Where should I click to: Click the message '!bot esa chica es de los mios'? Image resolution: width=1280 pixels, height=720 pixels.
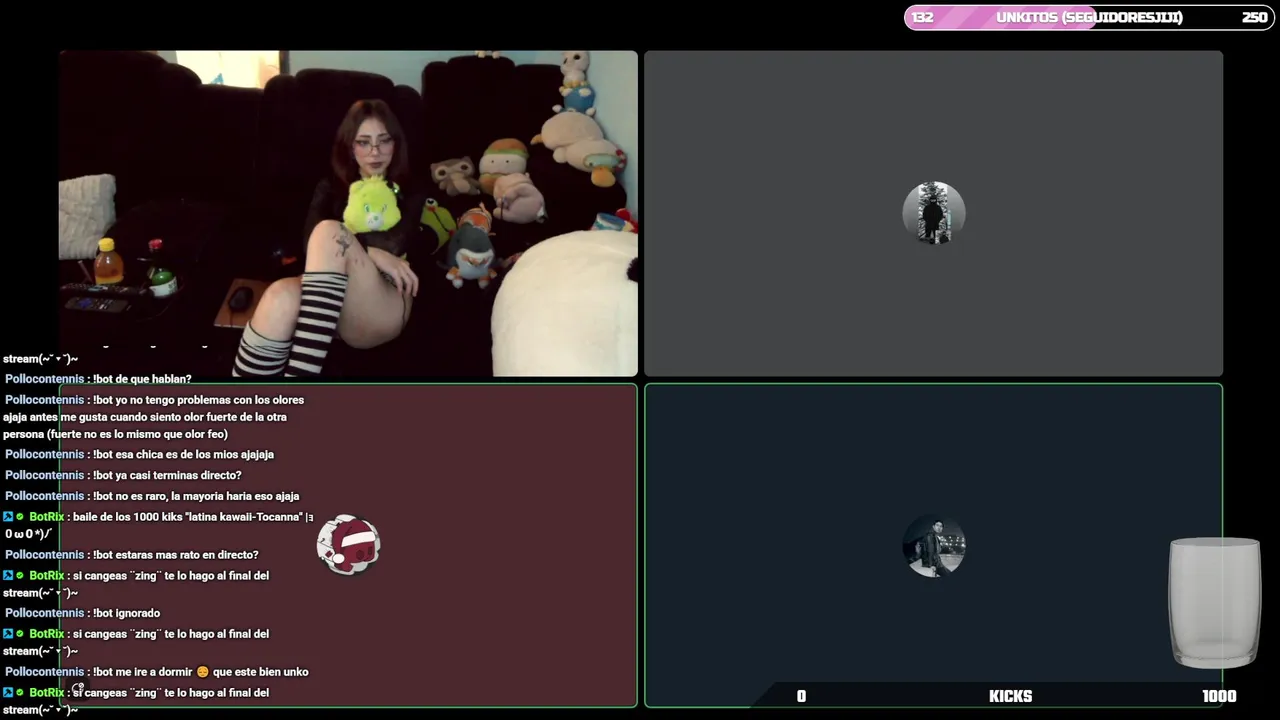139,454
